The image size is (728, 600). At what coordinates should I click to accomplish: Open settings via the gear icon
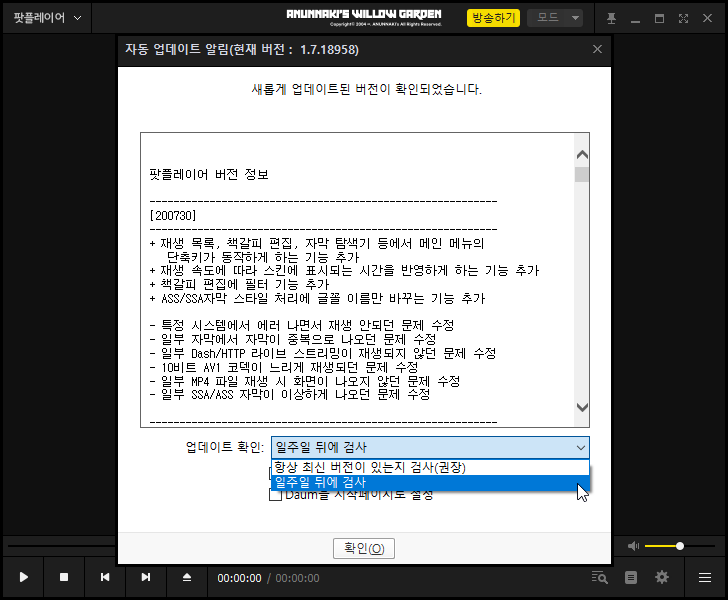[662, 577]
